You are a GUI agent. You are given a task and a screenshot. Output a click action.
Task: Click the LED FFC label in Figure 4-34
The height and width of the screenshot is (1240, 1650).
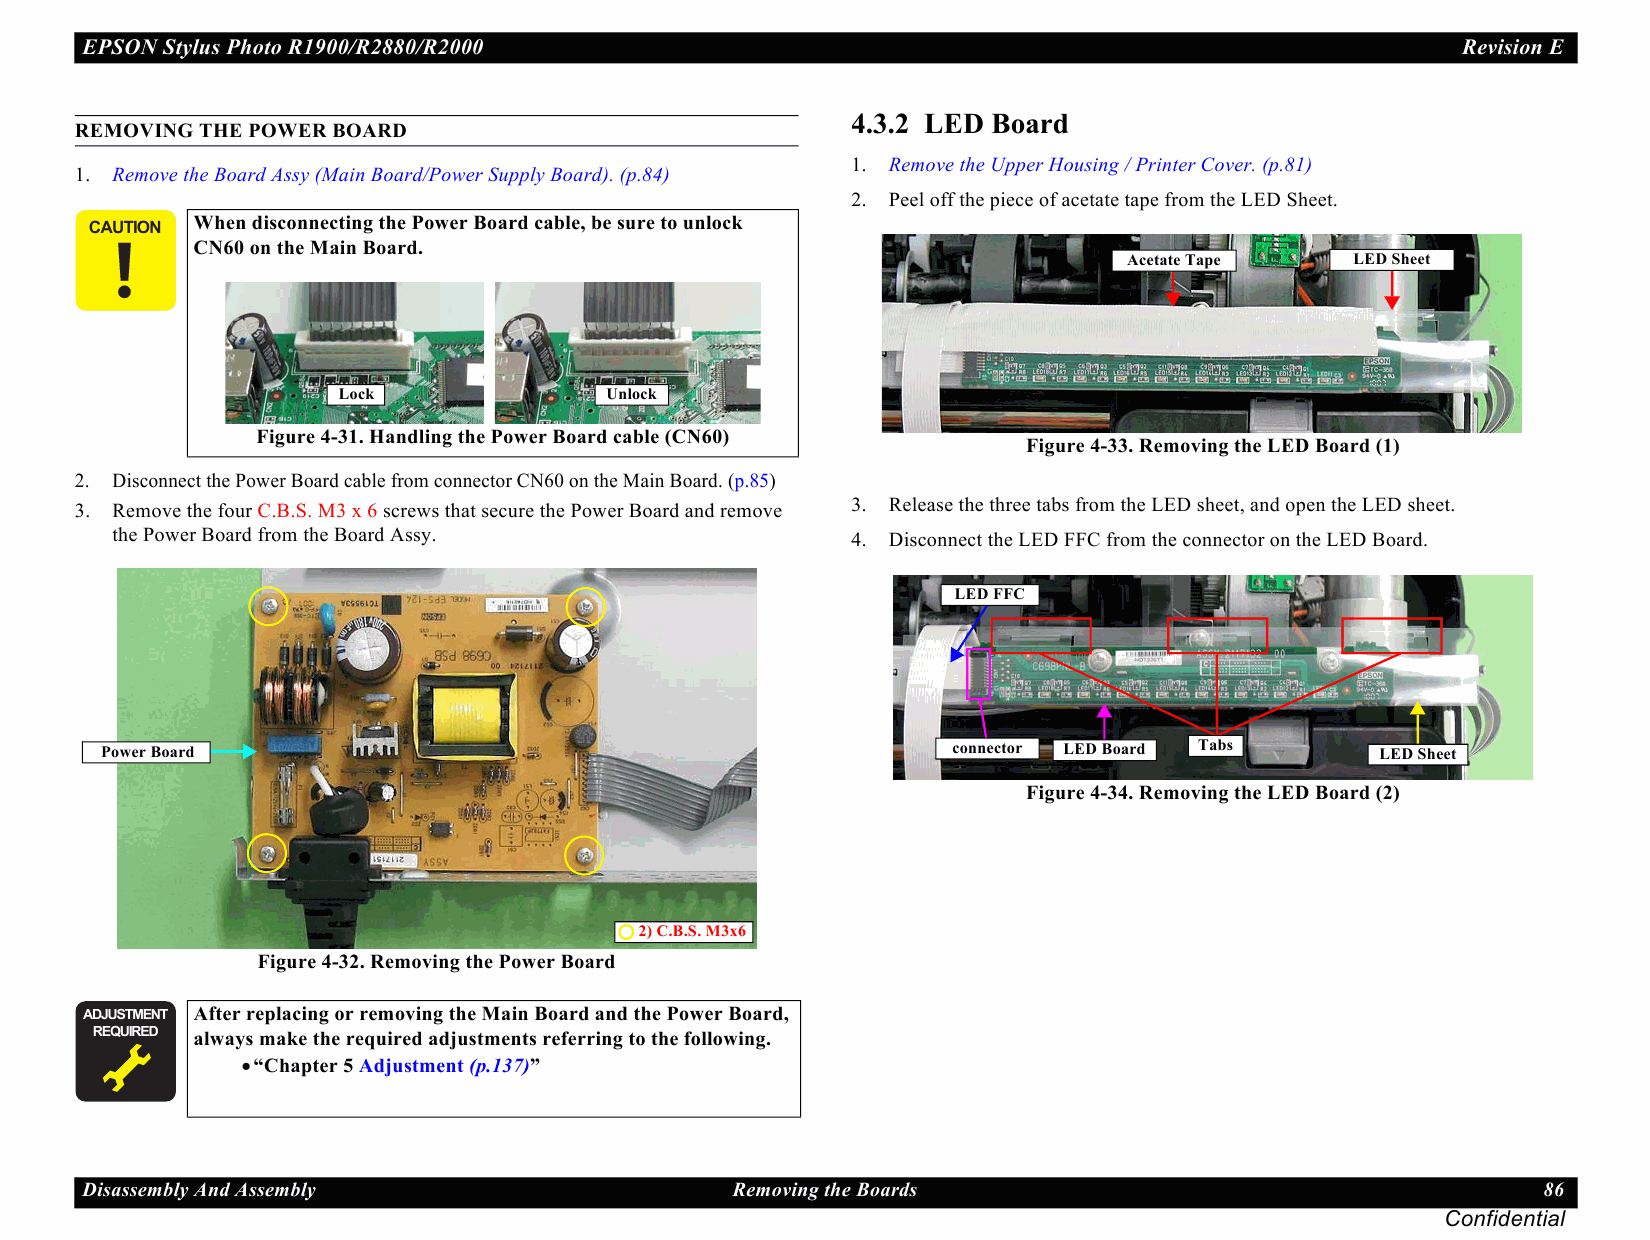(989, 594)
